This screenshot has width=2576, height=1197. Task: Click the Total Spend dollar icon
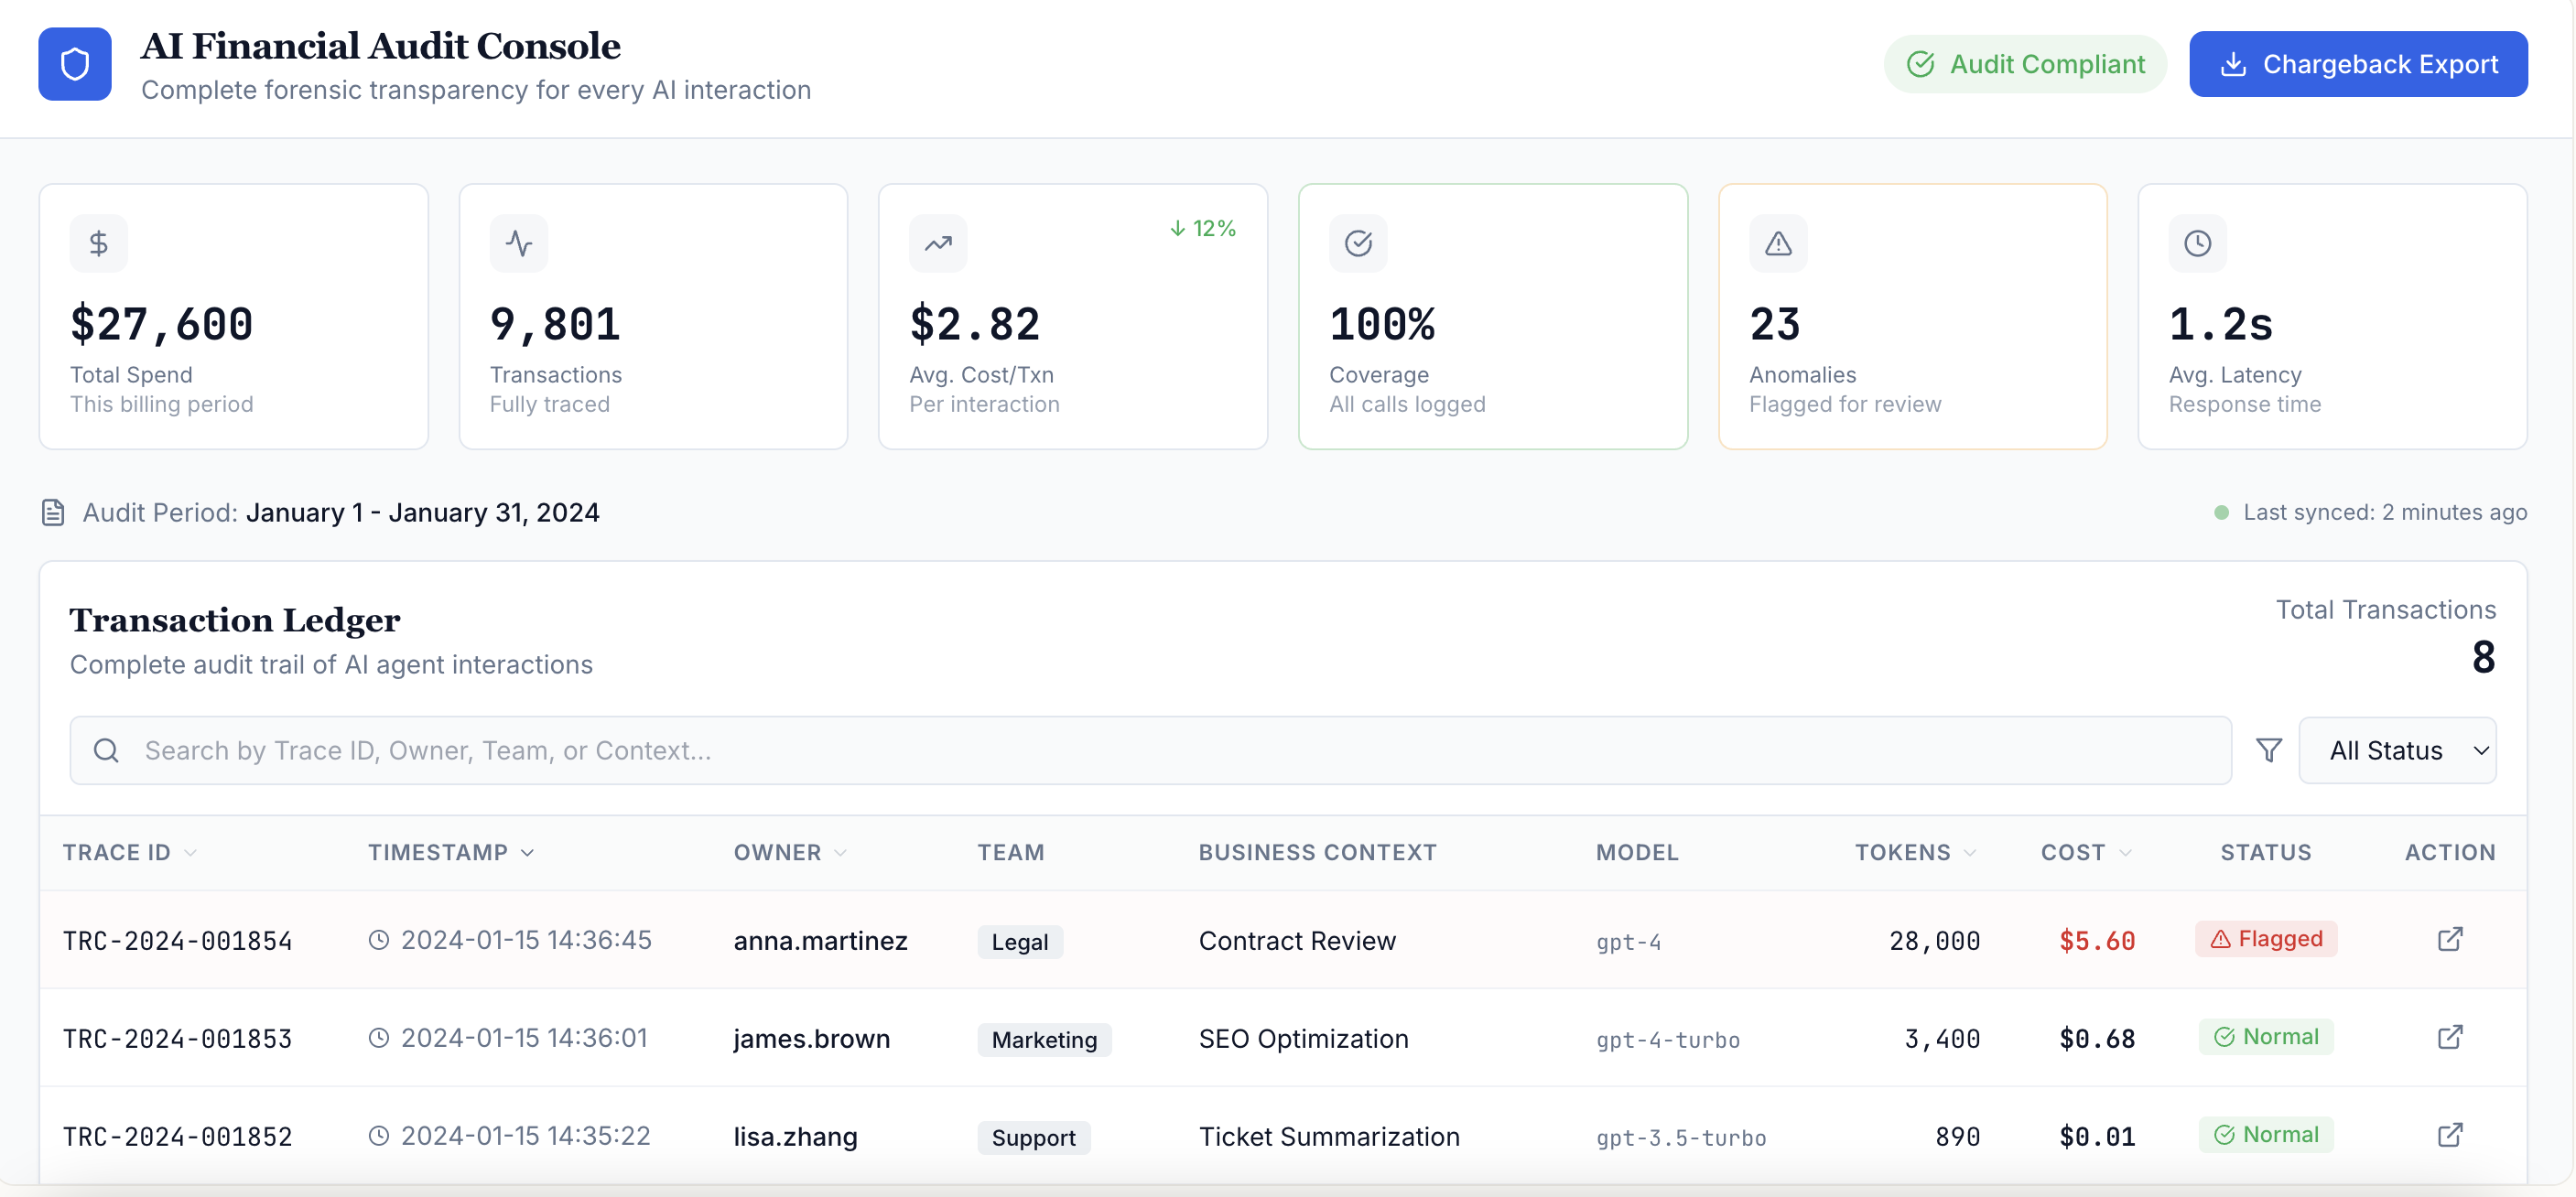coord(98,243)
